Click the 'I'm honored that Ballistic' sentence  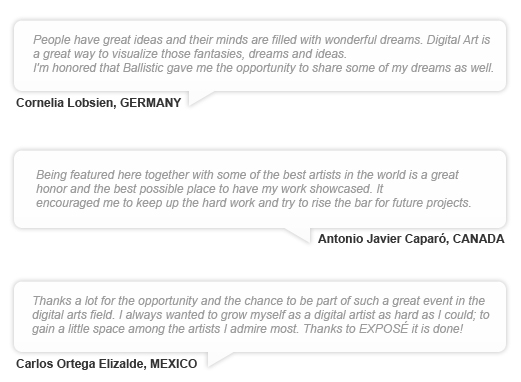point(263,68)
